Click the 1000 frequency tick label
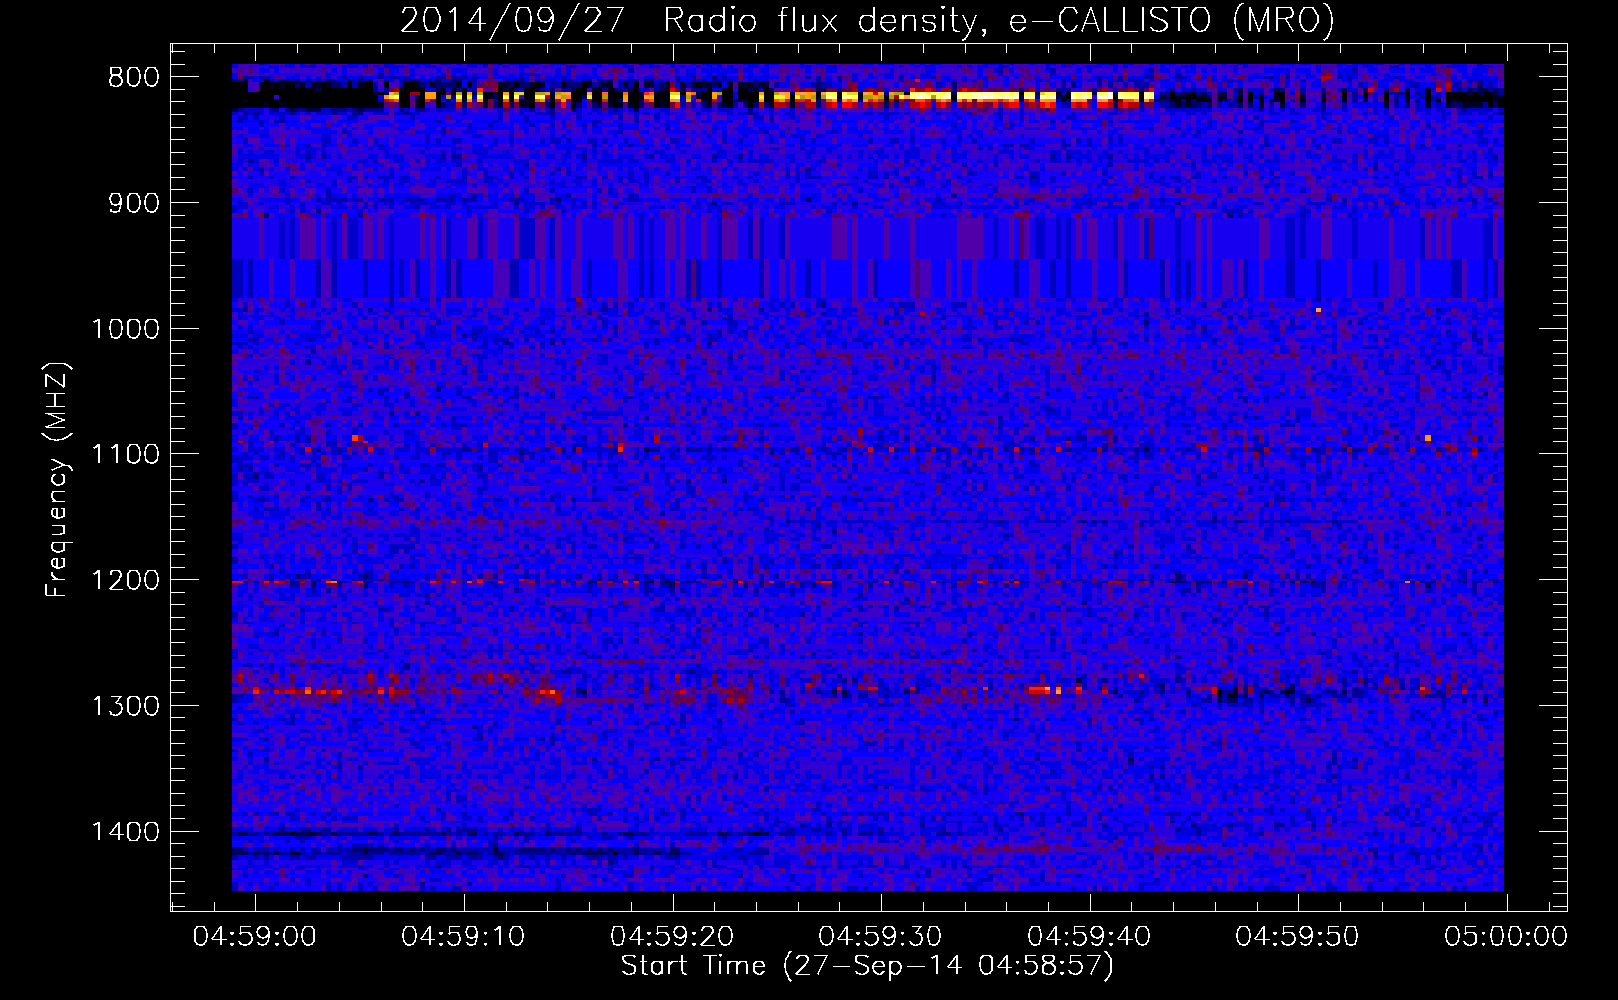 (125, 329)
